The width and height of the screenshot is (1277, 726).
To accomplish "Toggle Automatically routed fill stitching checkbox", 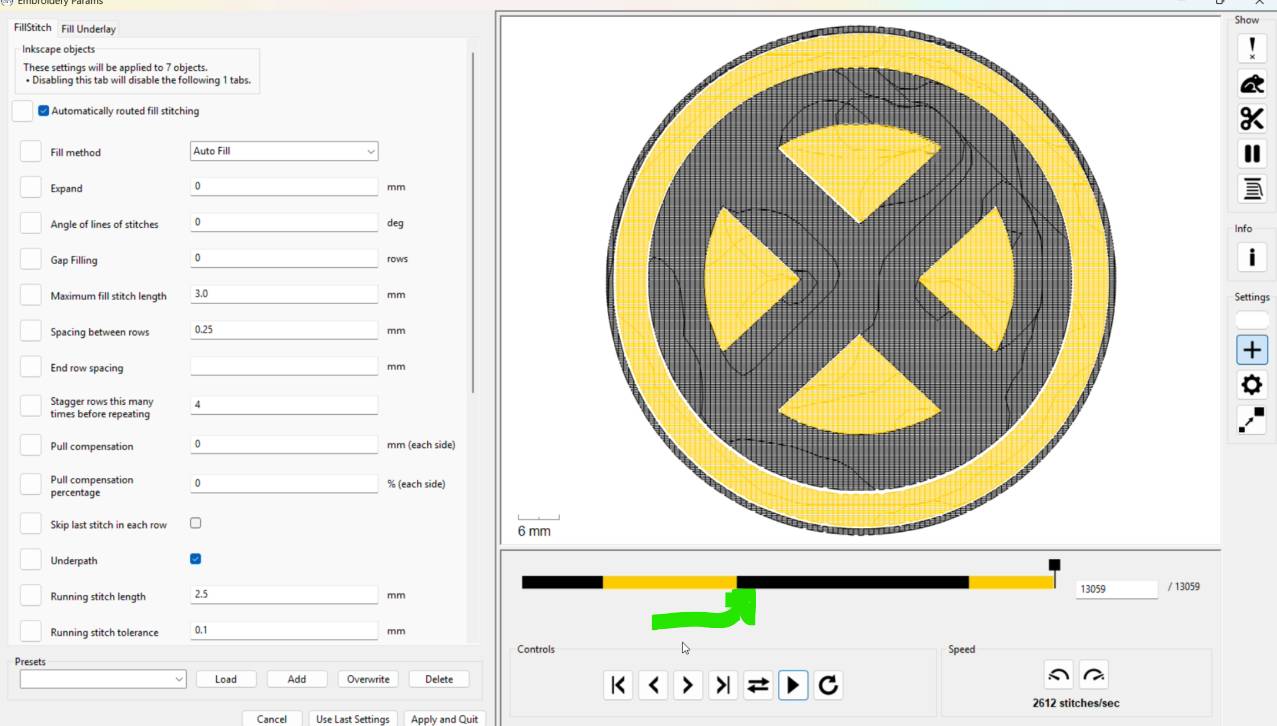I will click(x=43, y=111).
